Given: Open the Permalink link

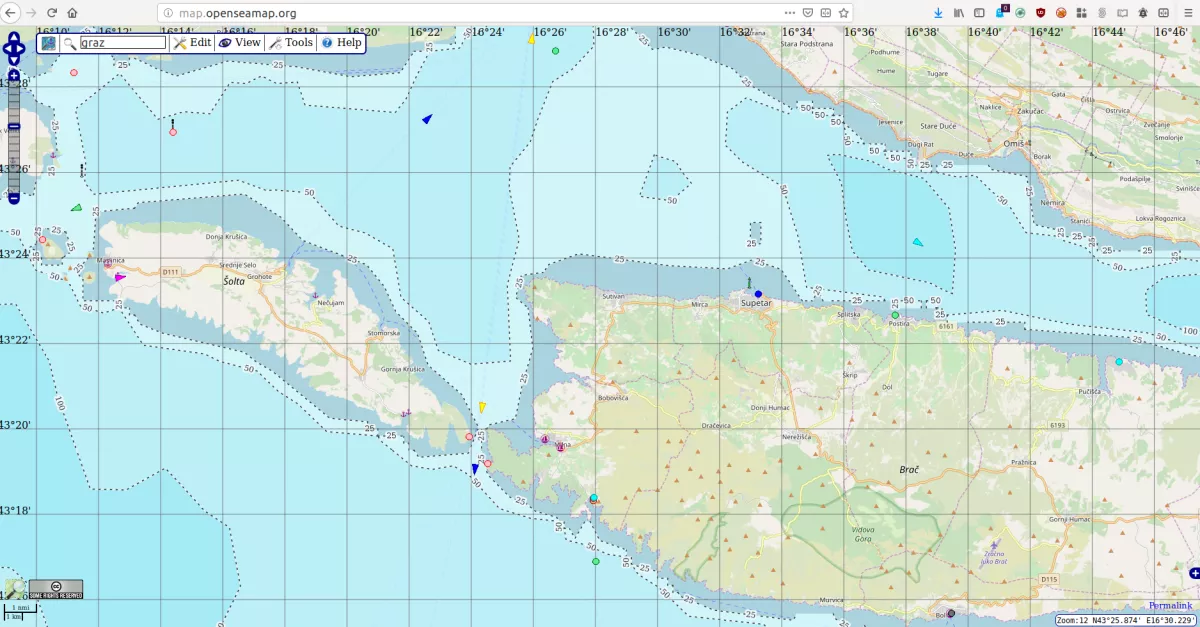Looking at the screenshot, I should tap(1170, 606).
